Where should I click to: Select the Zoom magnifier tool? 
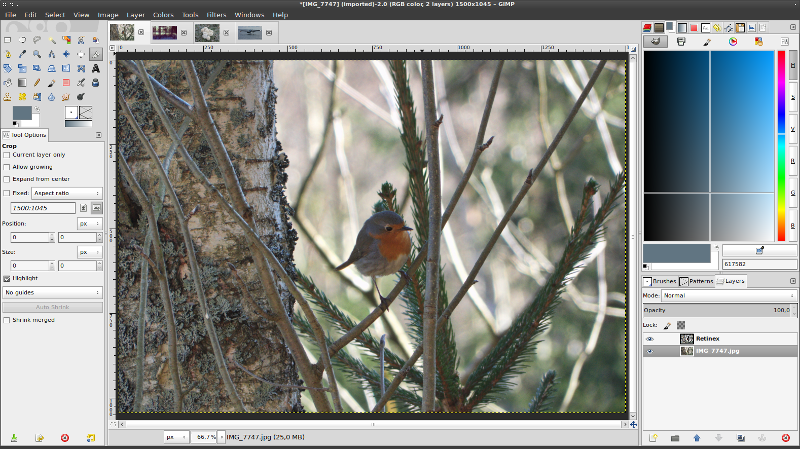37,54
